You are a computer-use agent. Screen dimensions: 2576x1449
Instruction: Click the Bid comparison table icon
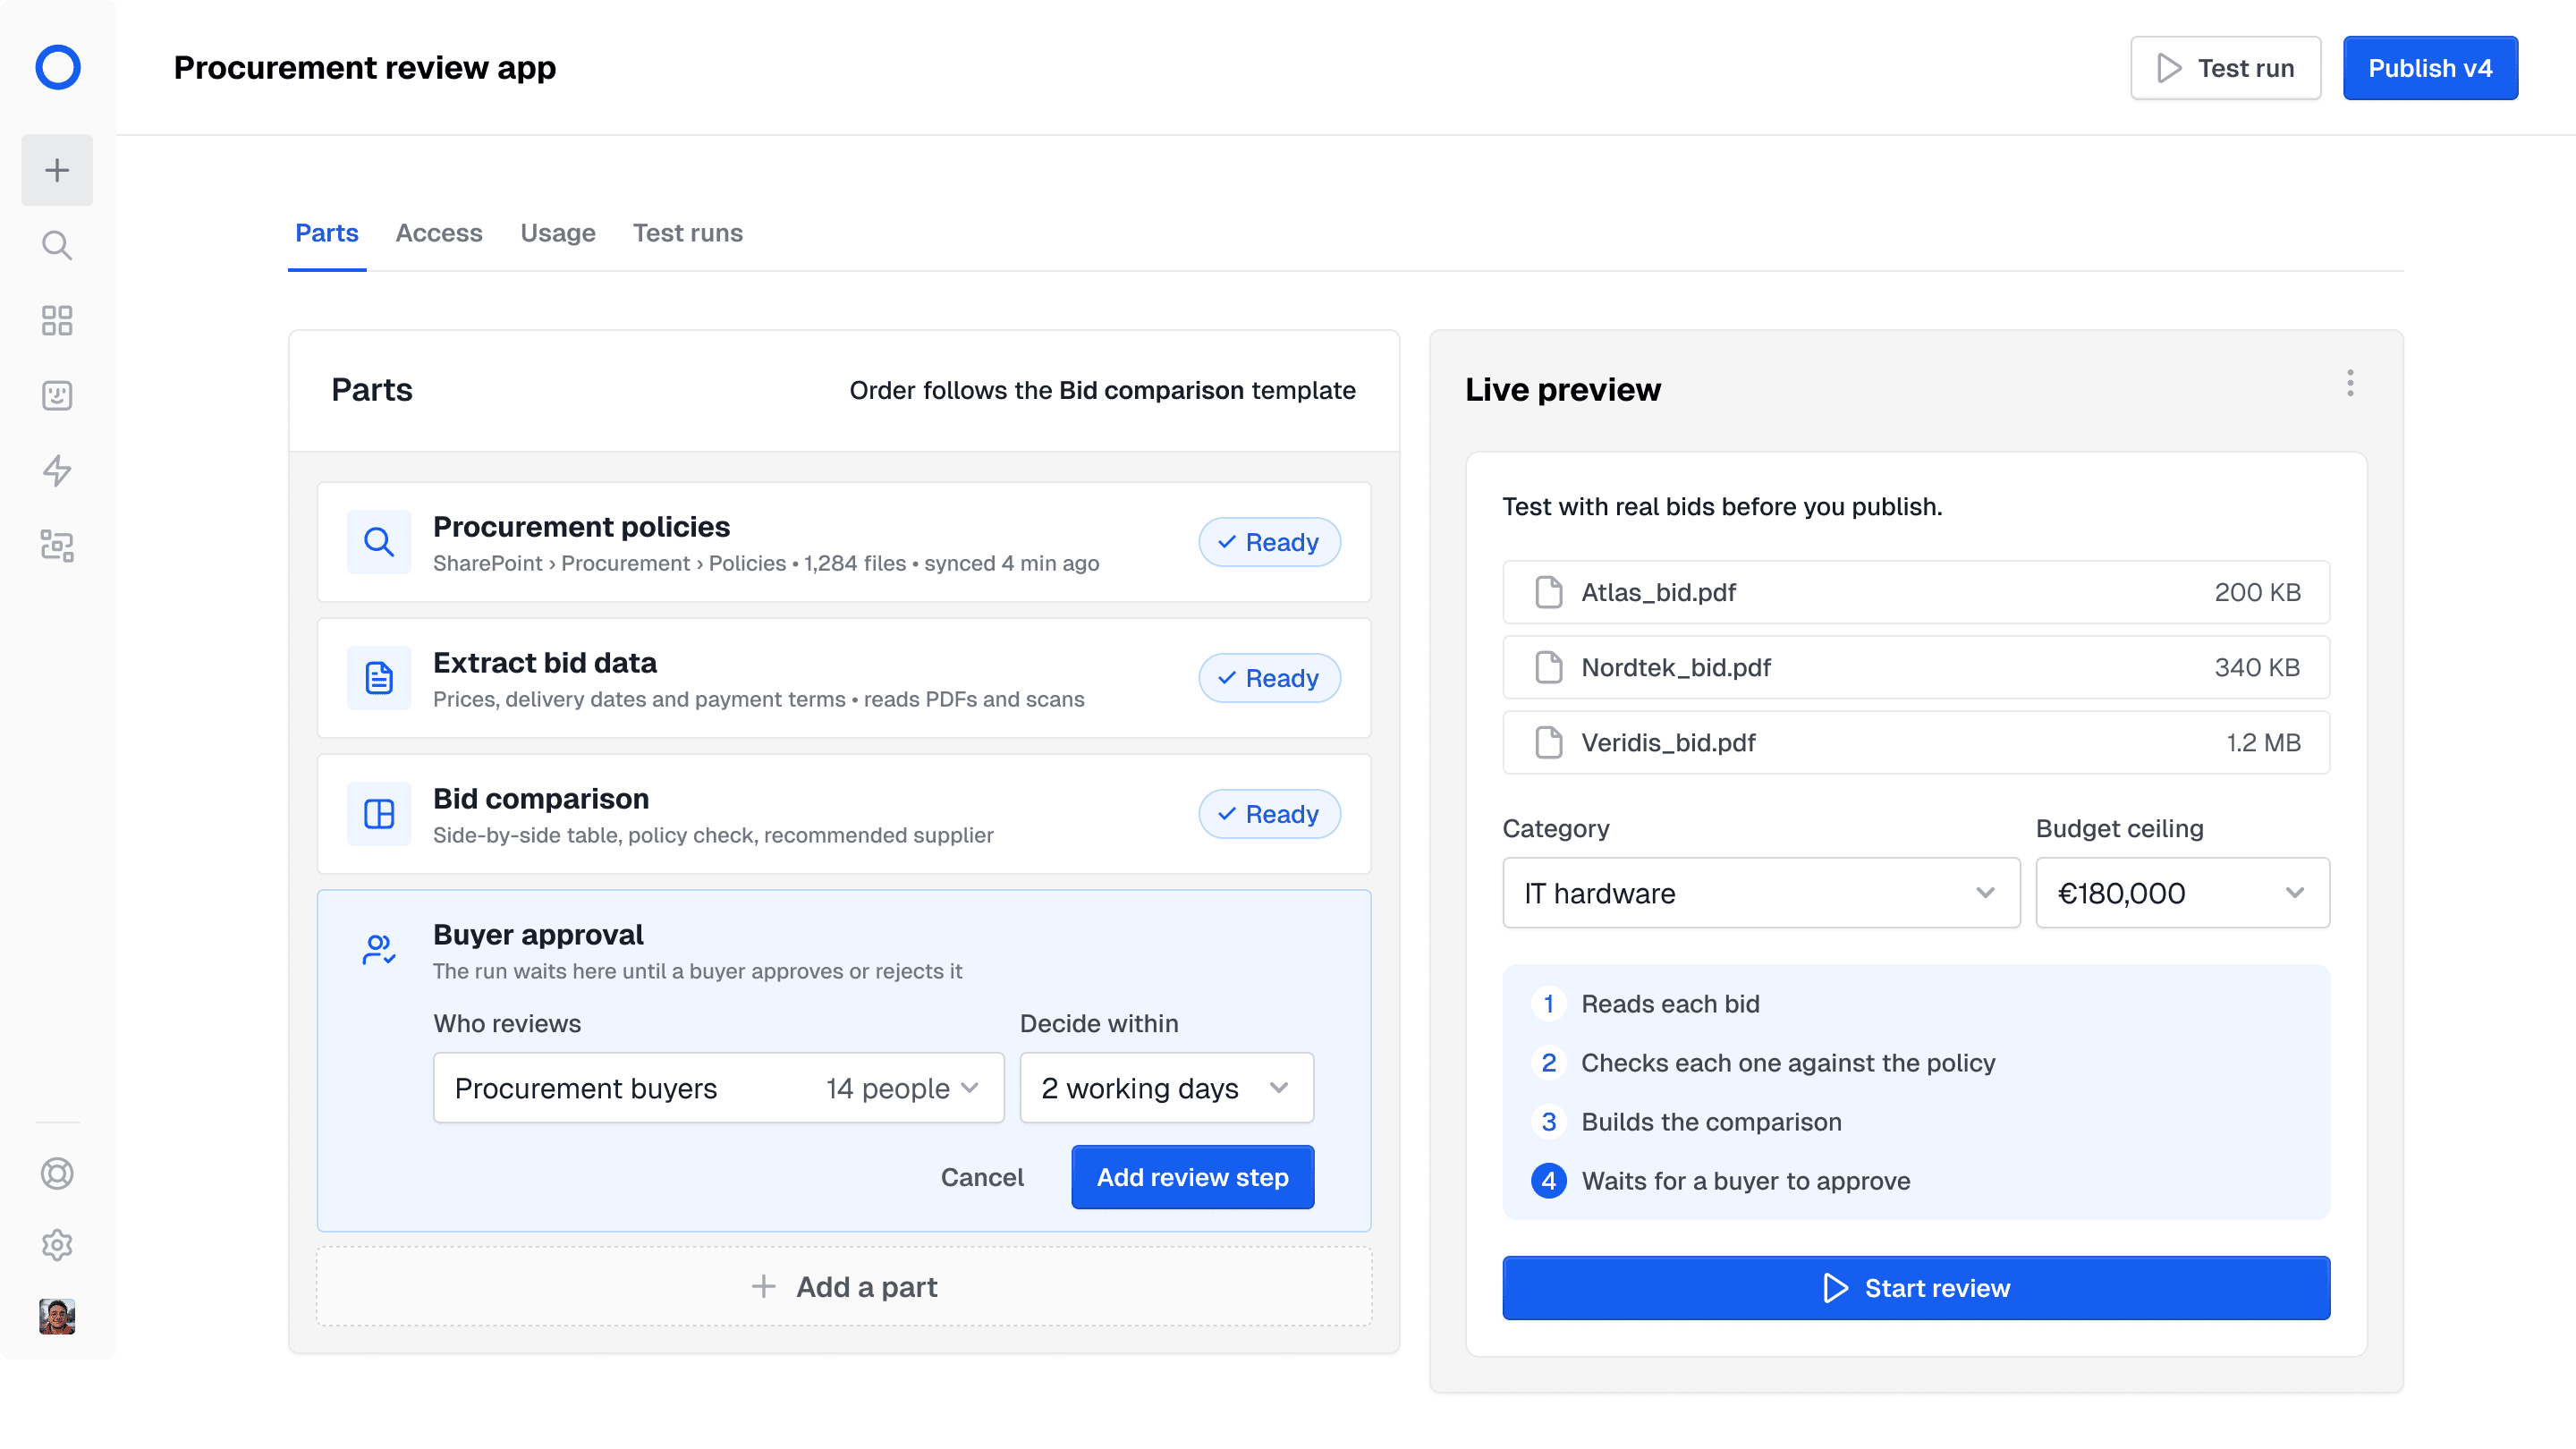(379, 814)
